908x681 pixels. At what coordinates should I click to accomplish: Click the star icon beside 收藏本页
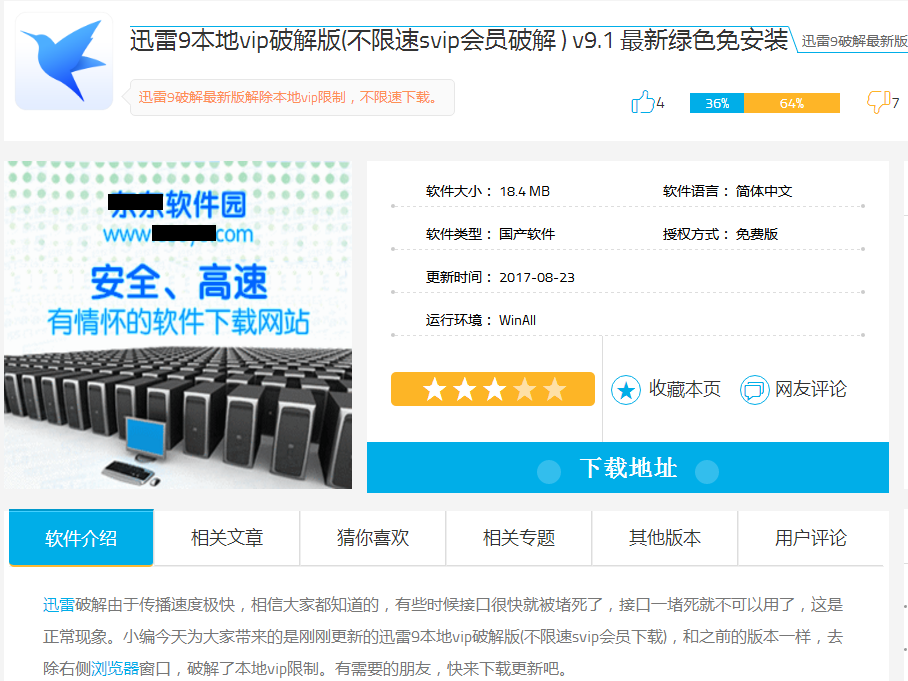(x=625, y=390)
